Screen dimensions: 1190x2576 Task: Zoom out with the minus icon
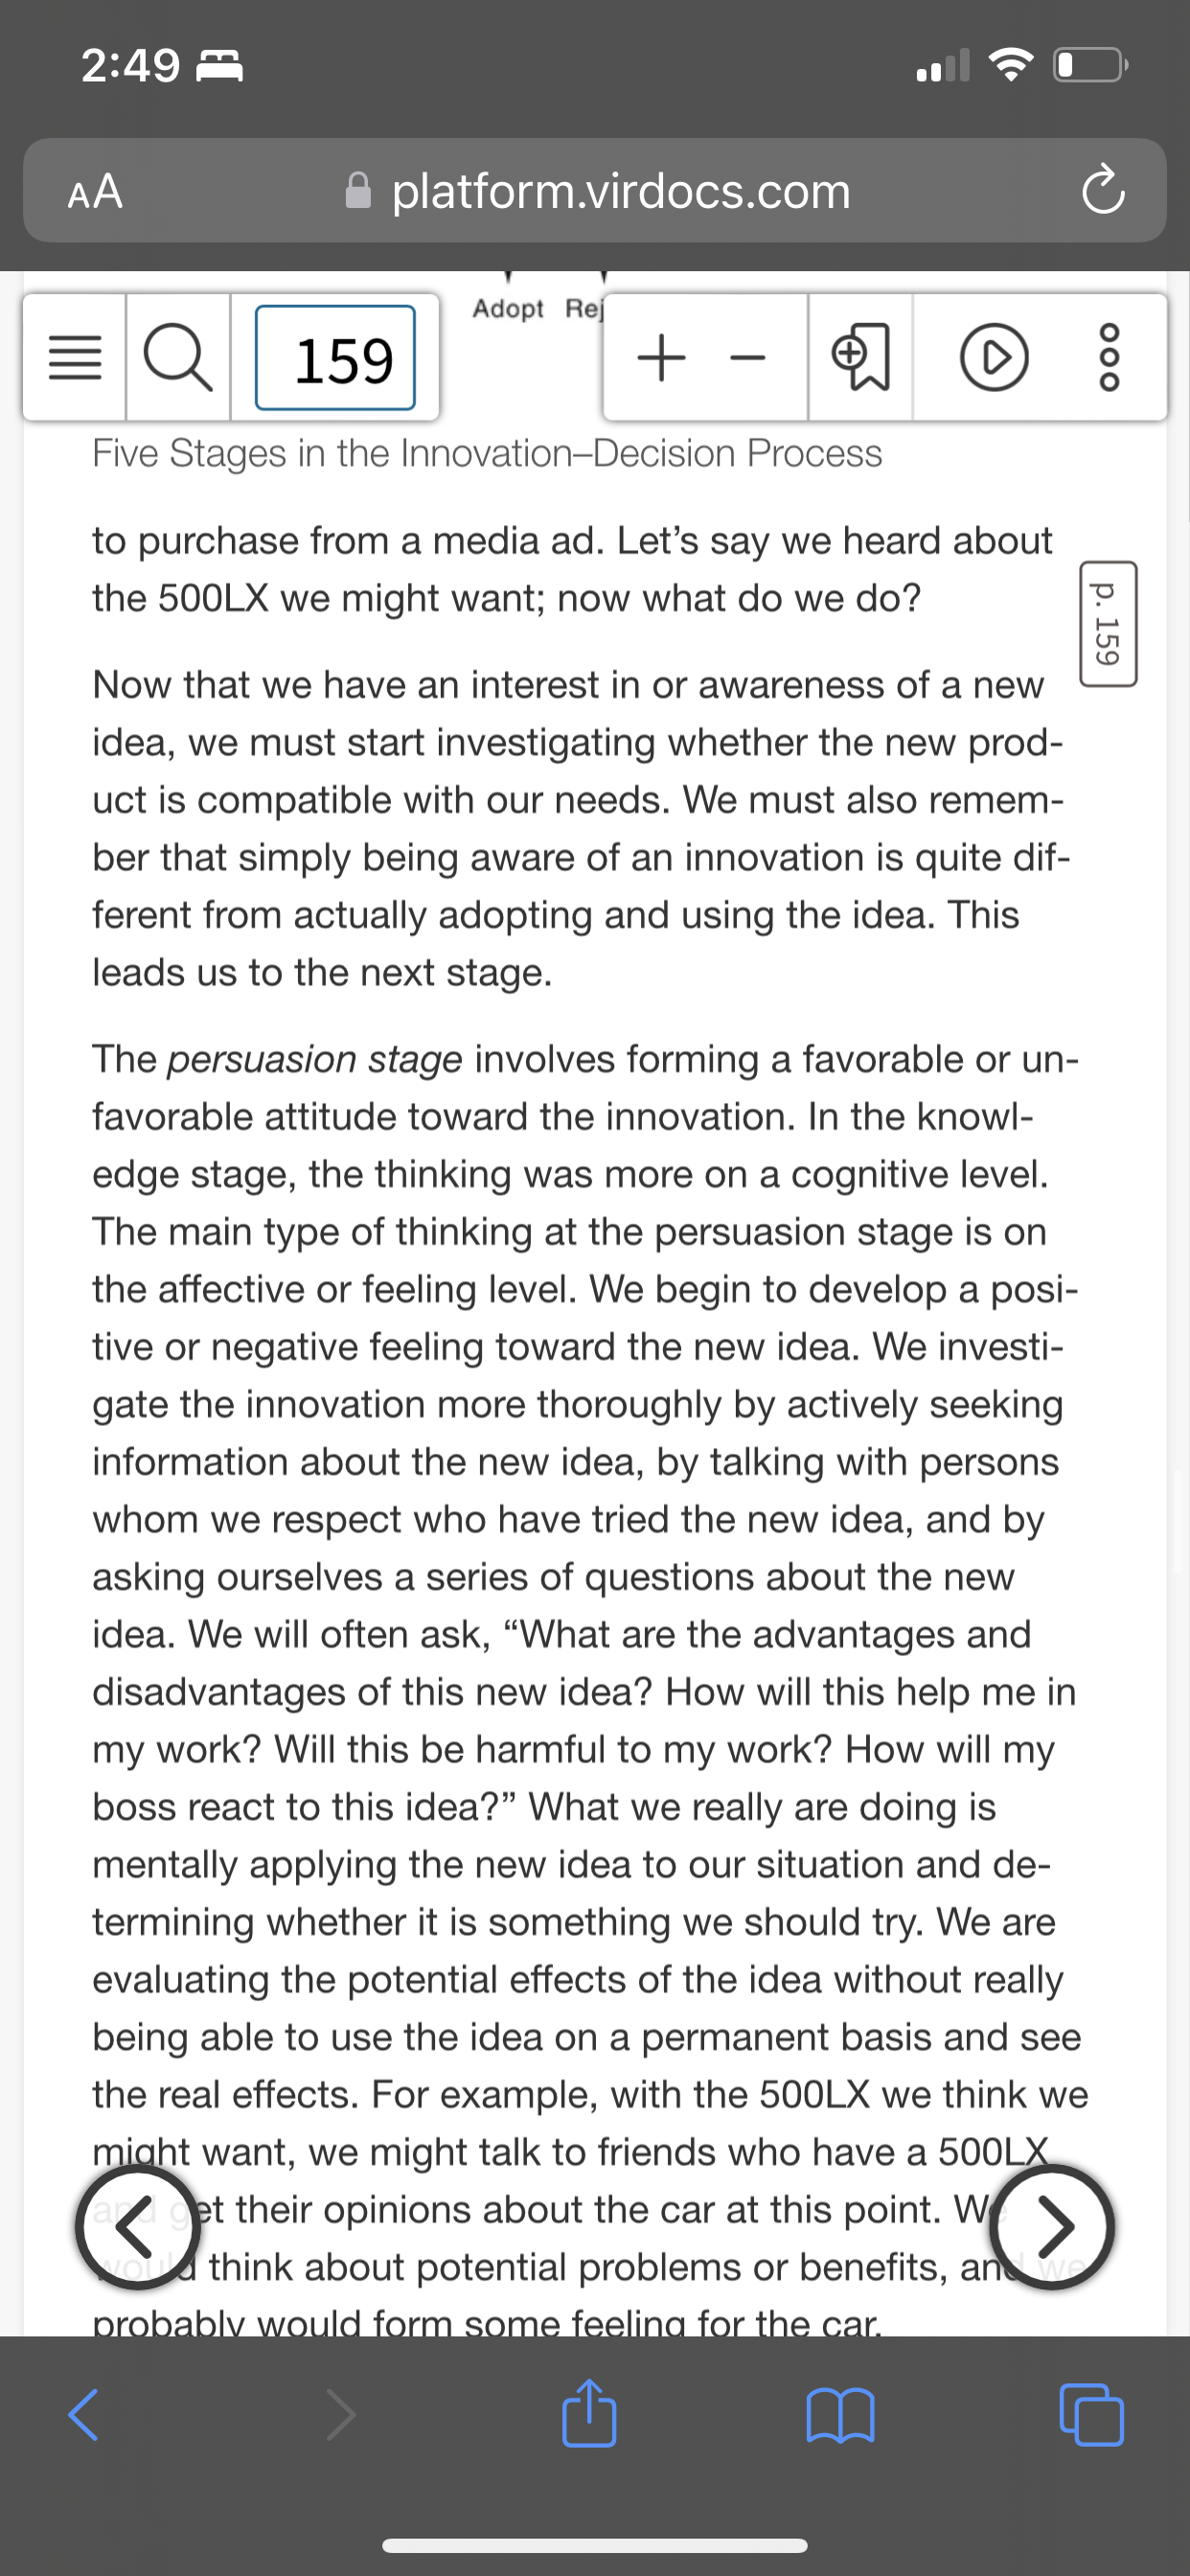coord(747,358)
